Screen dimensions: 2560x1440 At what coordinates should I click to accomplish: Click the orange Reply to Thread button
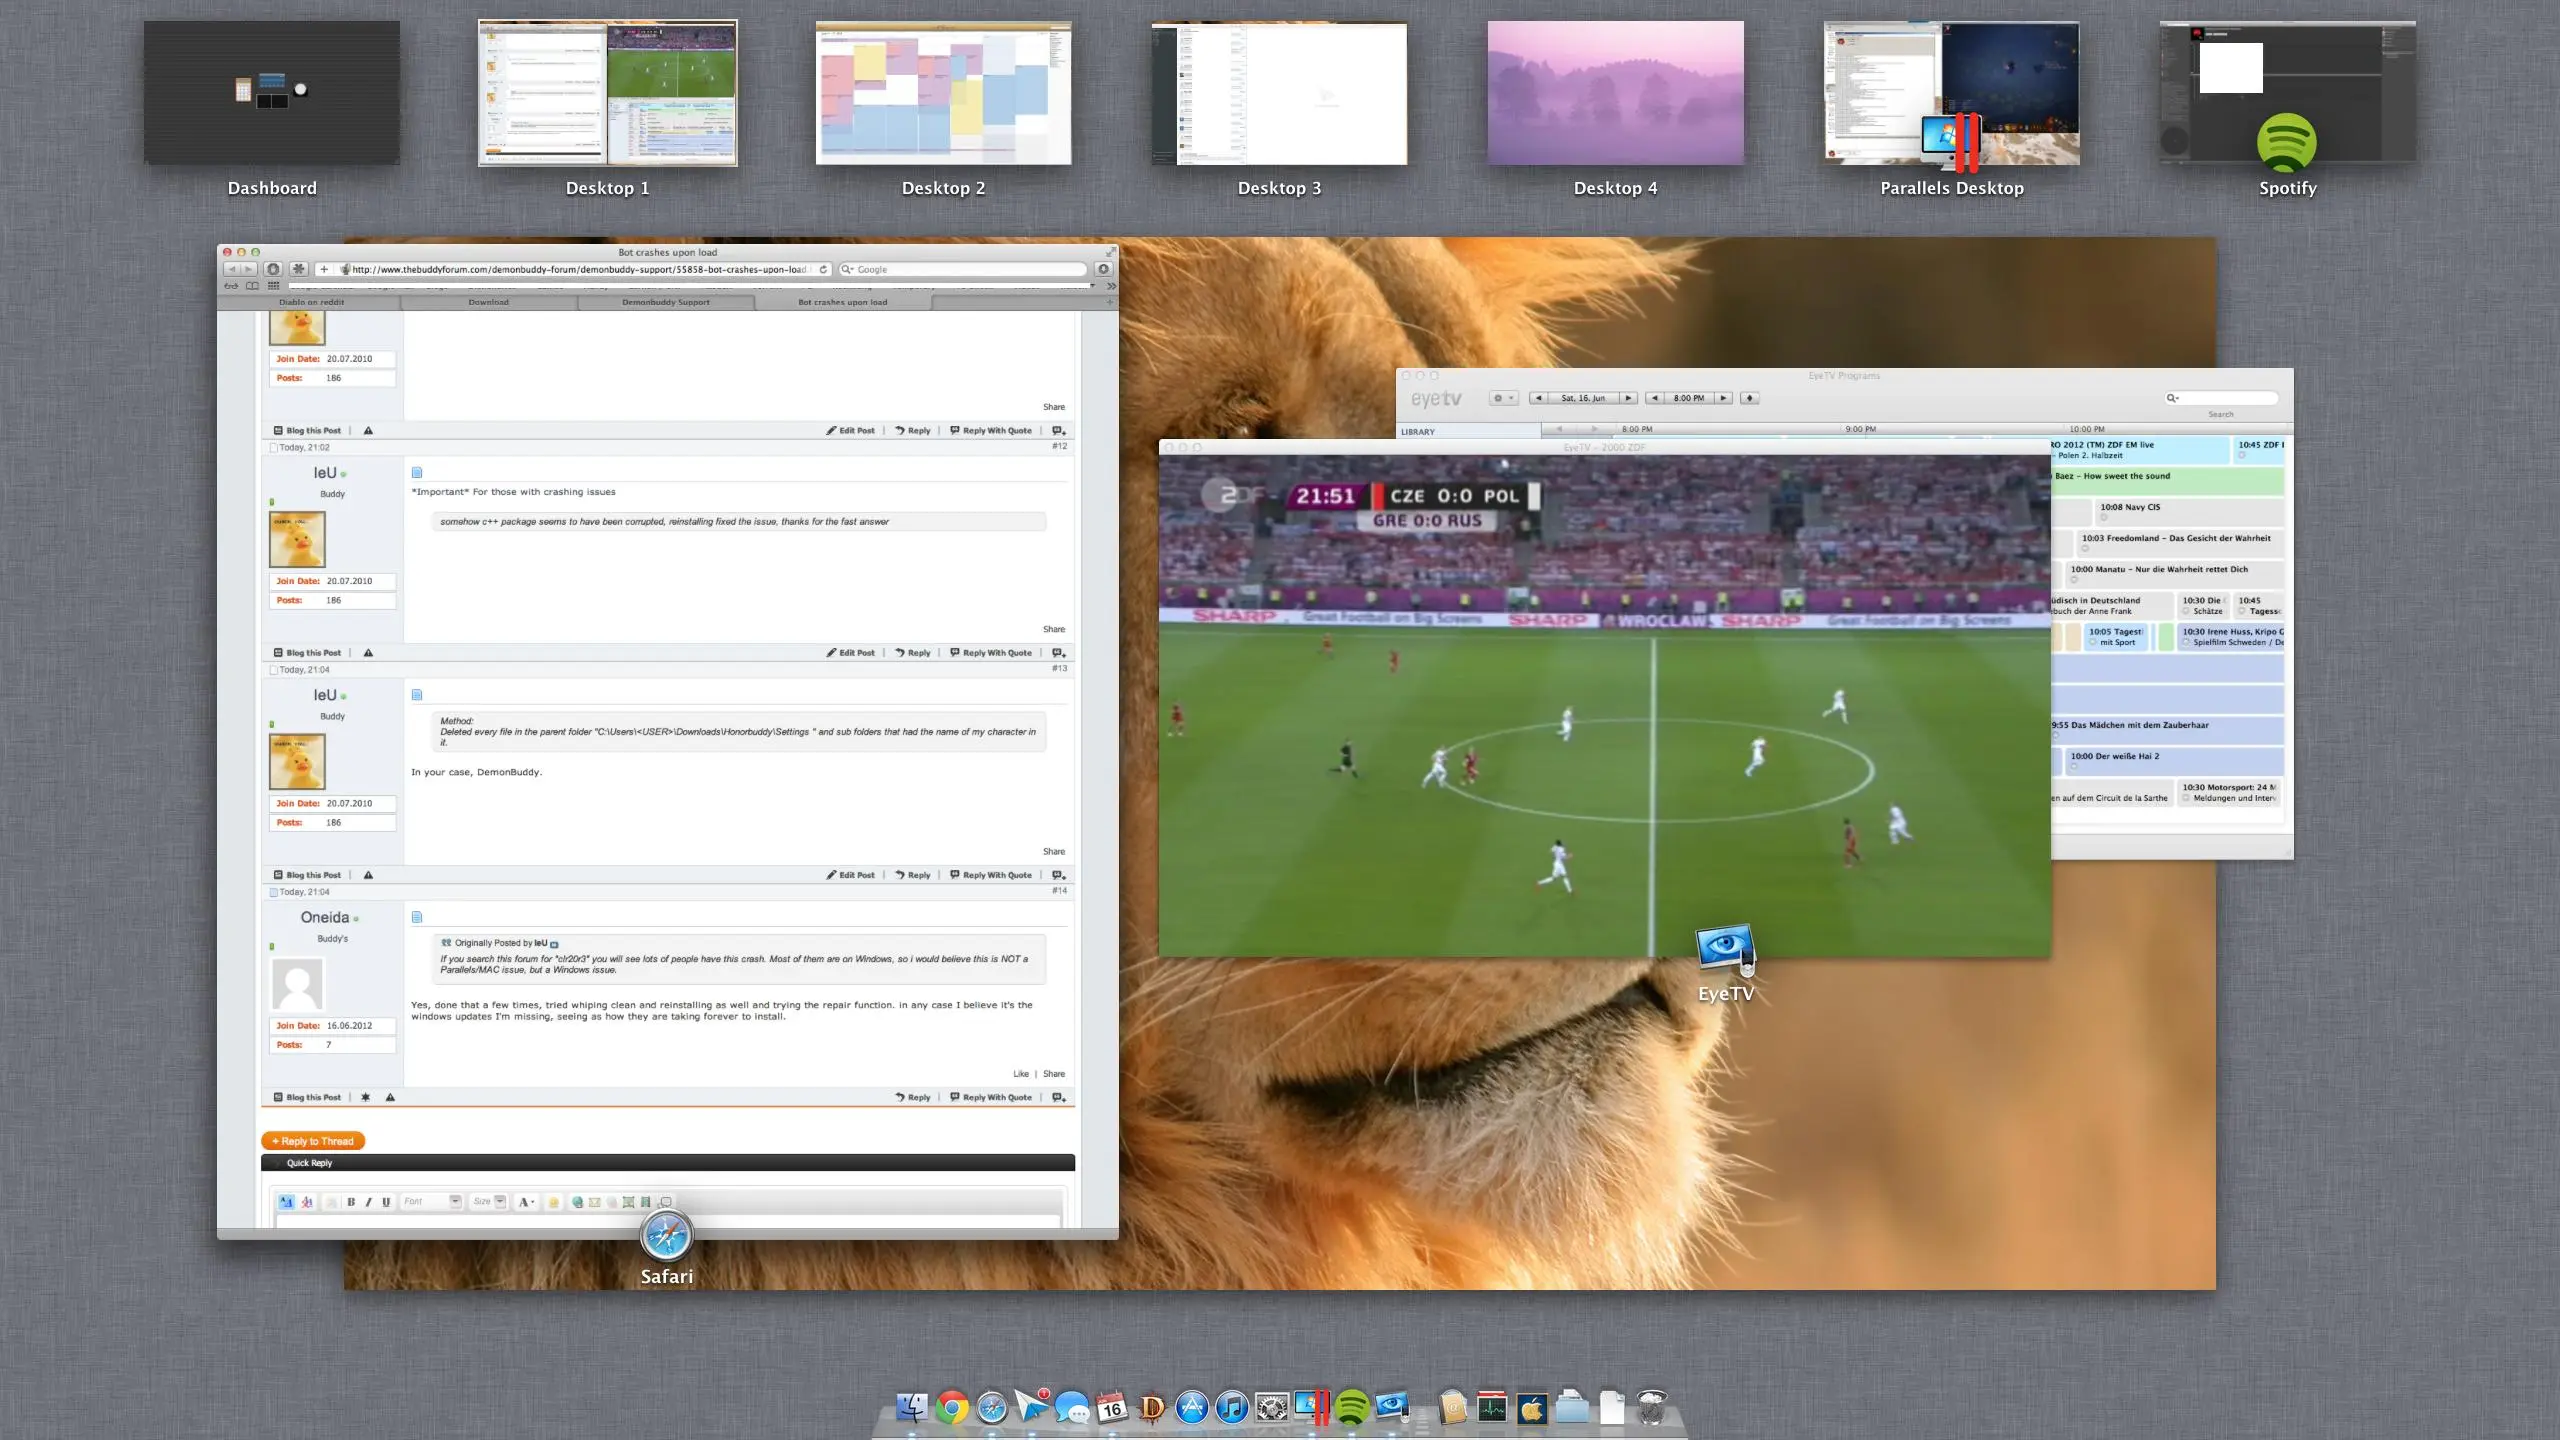313,1141
